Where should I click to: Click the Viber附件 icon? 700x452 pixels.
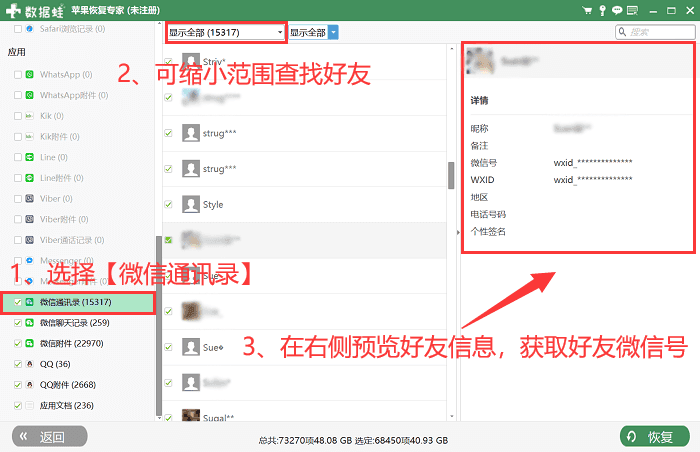pyautogui.click(x=29, y=219)
